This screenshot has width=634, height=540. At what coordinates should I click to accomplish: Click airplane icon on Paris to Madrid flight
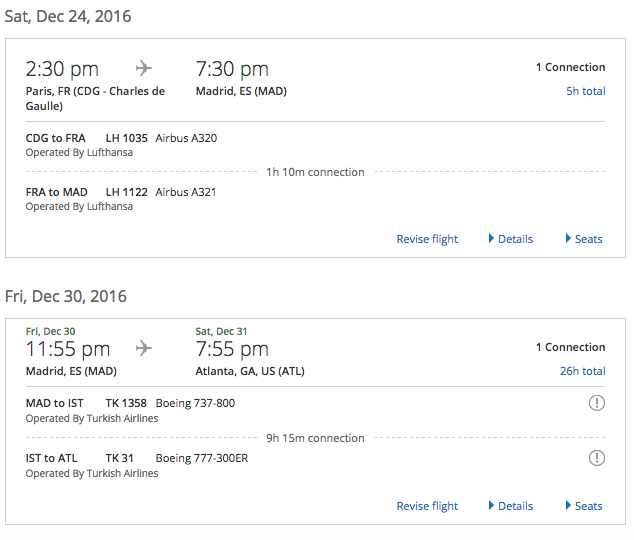[x=144, y=68]
